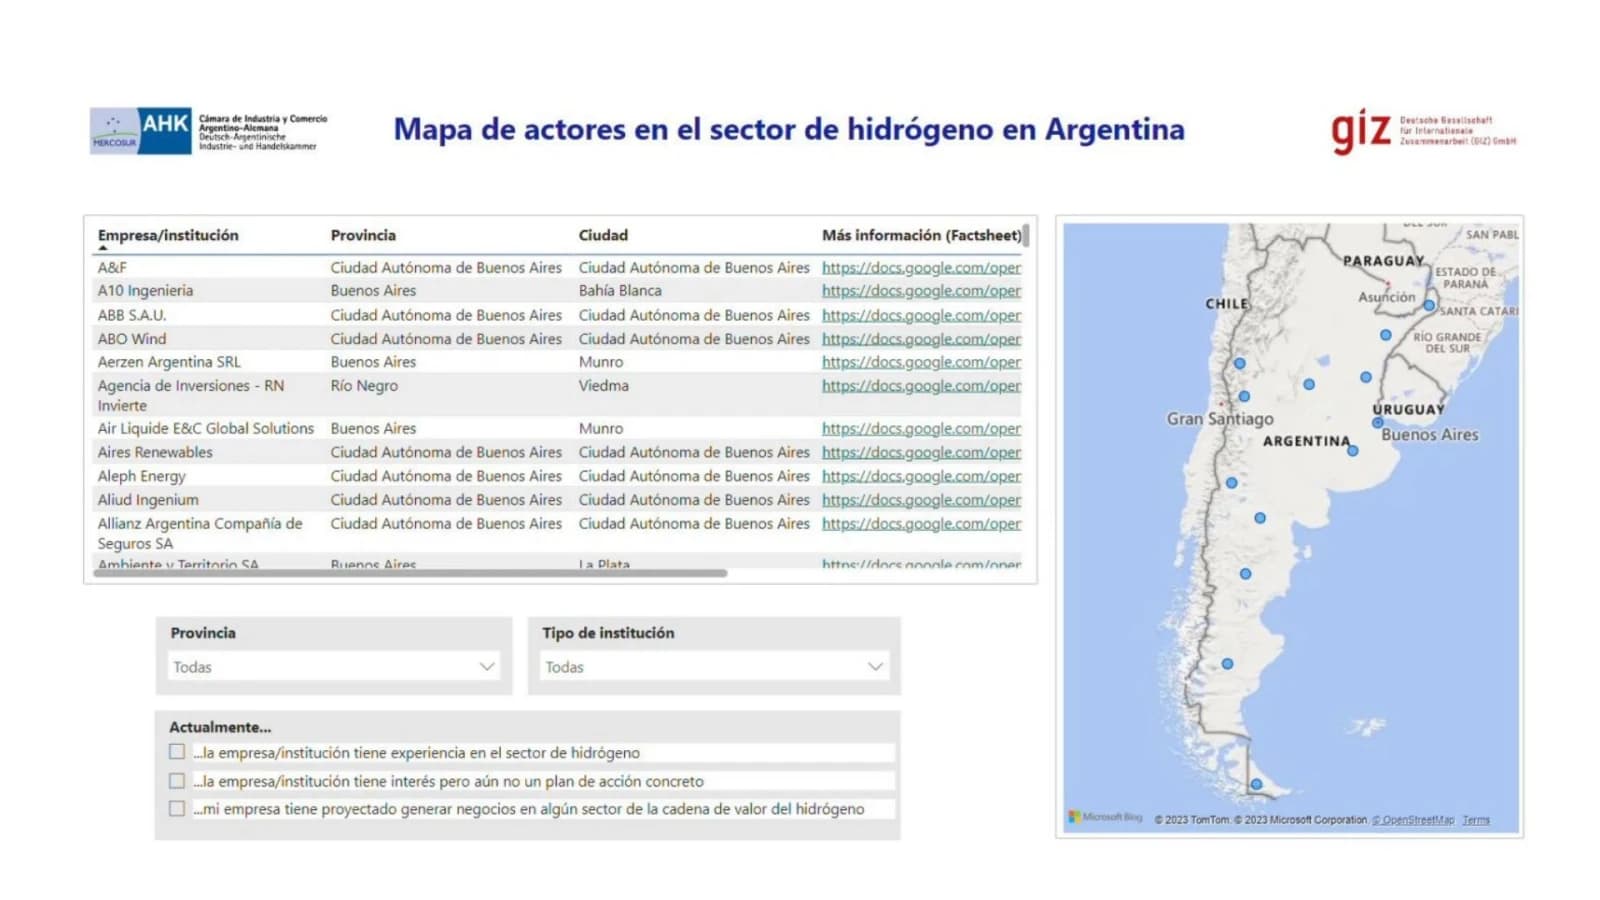1600x900 pixels.
Task: Click the 'Mapa de actores' dashboard title
Action: (x=789, y=129)
